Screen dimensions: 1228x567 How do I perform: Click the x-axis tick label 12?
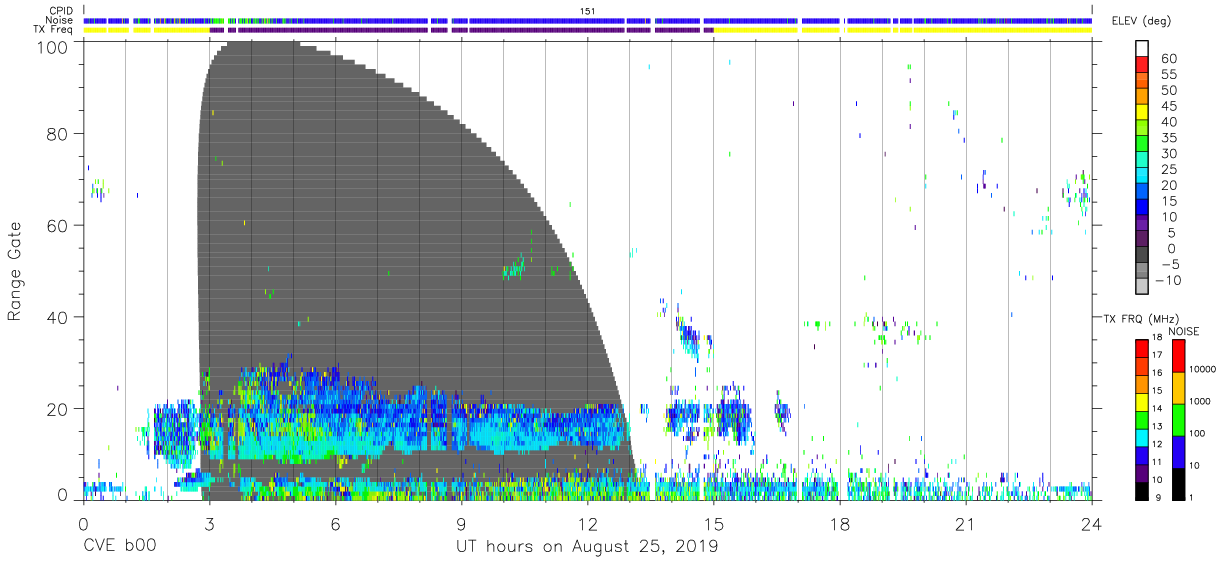tap(587, 524)
